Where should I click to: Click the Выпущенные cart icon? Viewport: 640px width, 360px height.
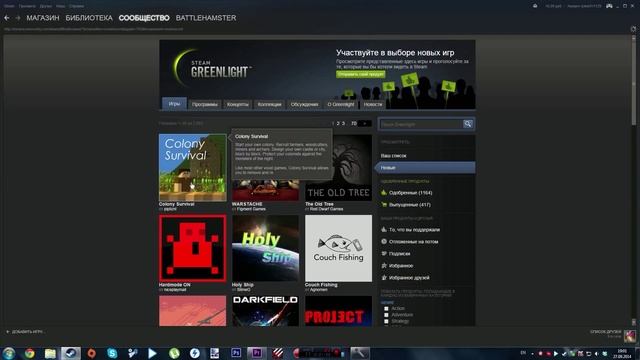384,204
